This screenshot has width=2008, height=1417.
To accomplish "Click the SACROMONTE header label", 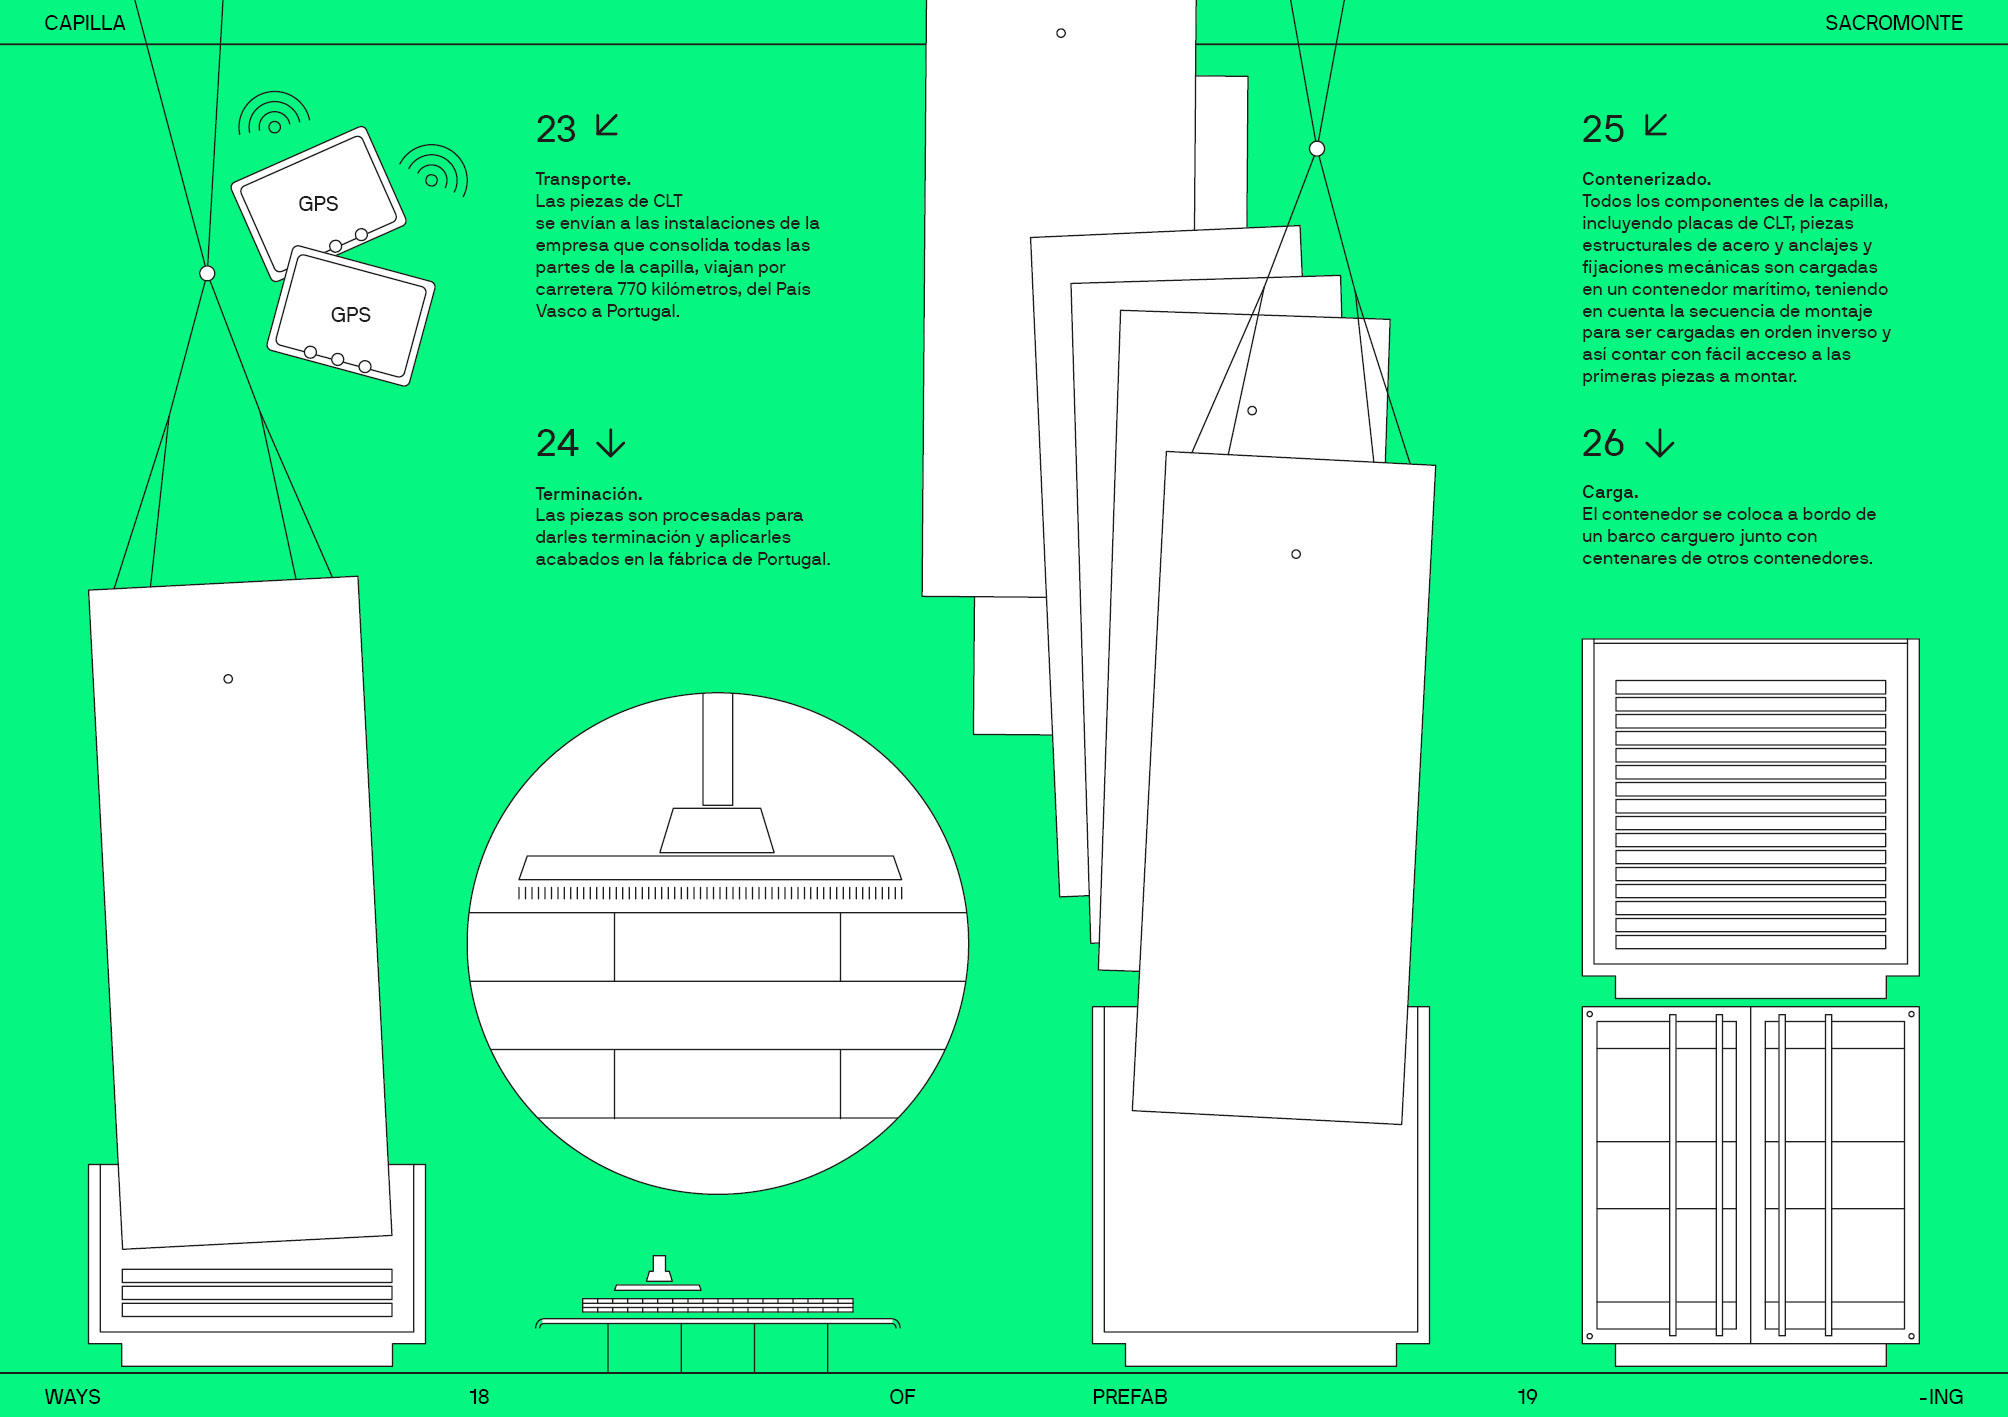I will (x=1893, y=22).
